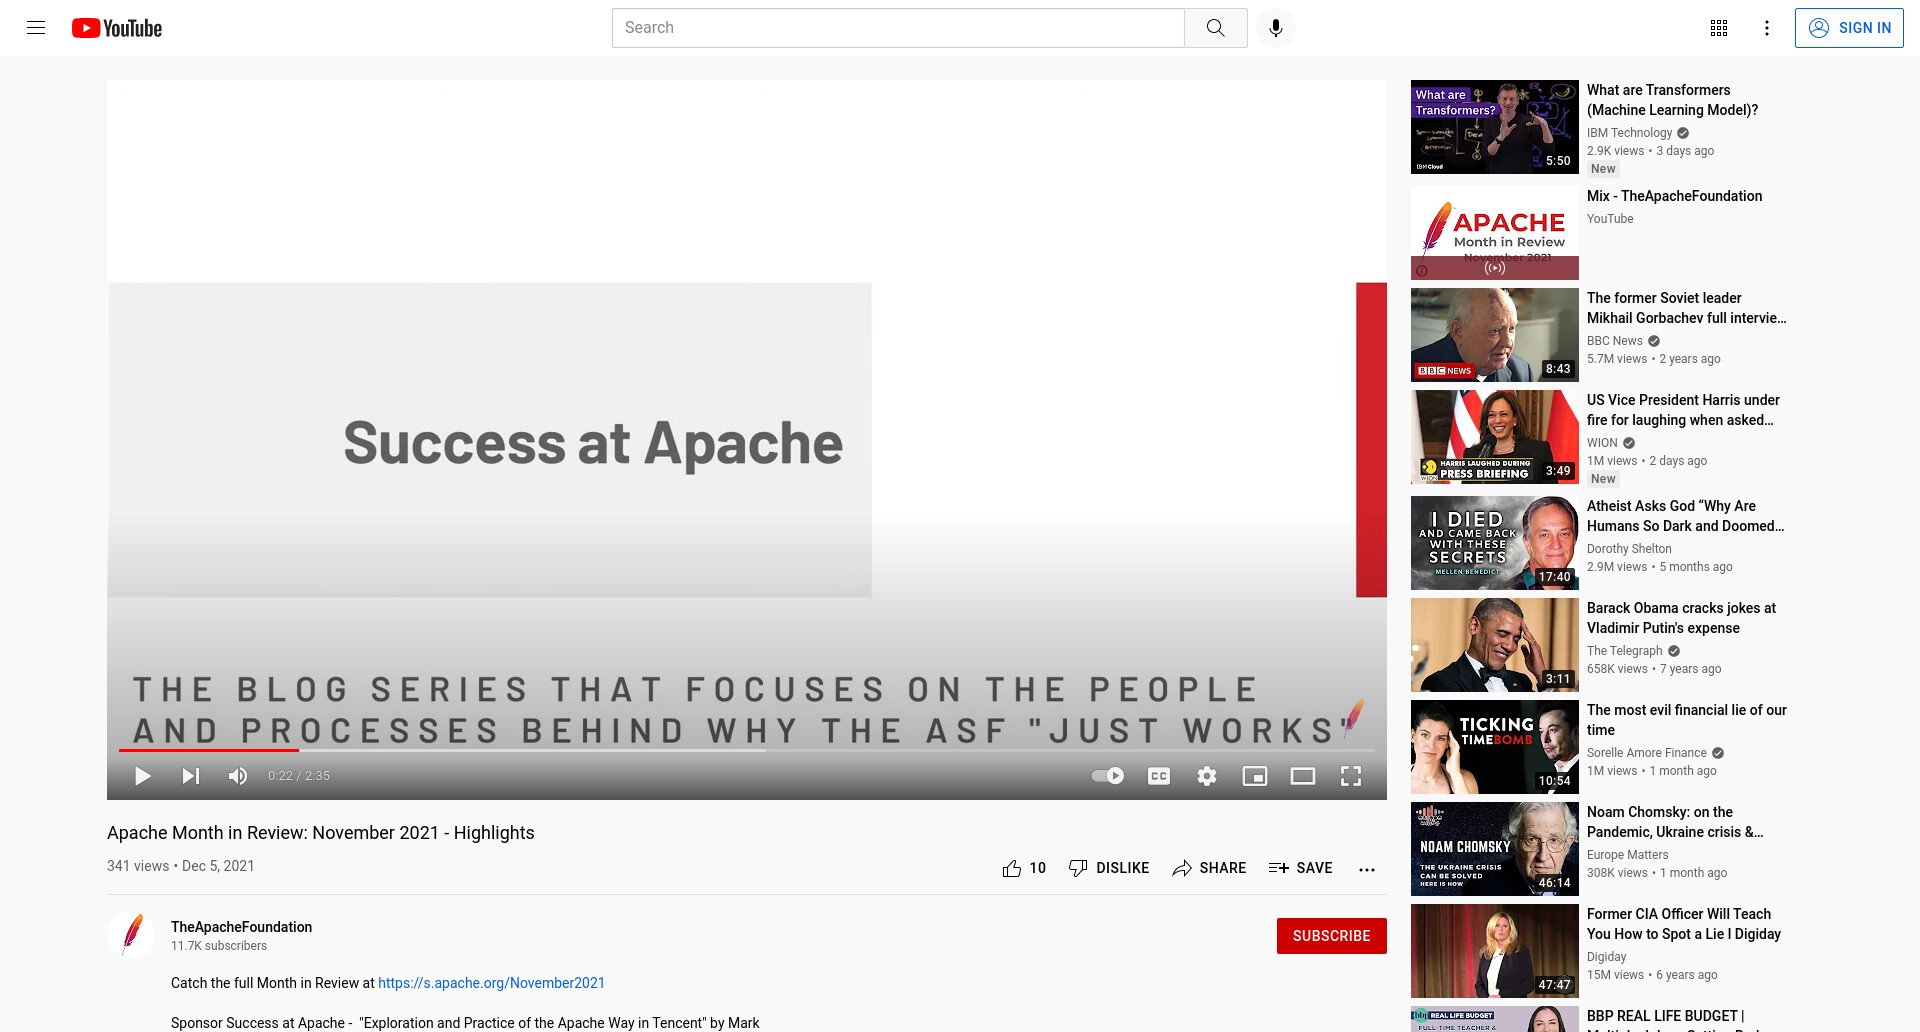Open BBC News channel name
The image size is (1920, 1032).
click(x=1614, y=341)
